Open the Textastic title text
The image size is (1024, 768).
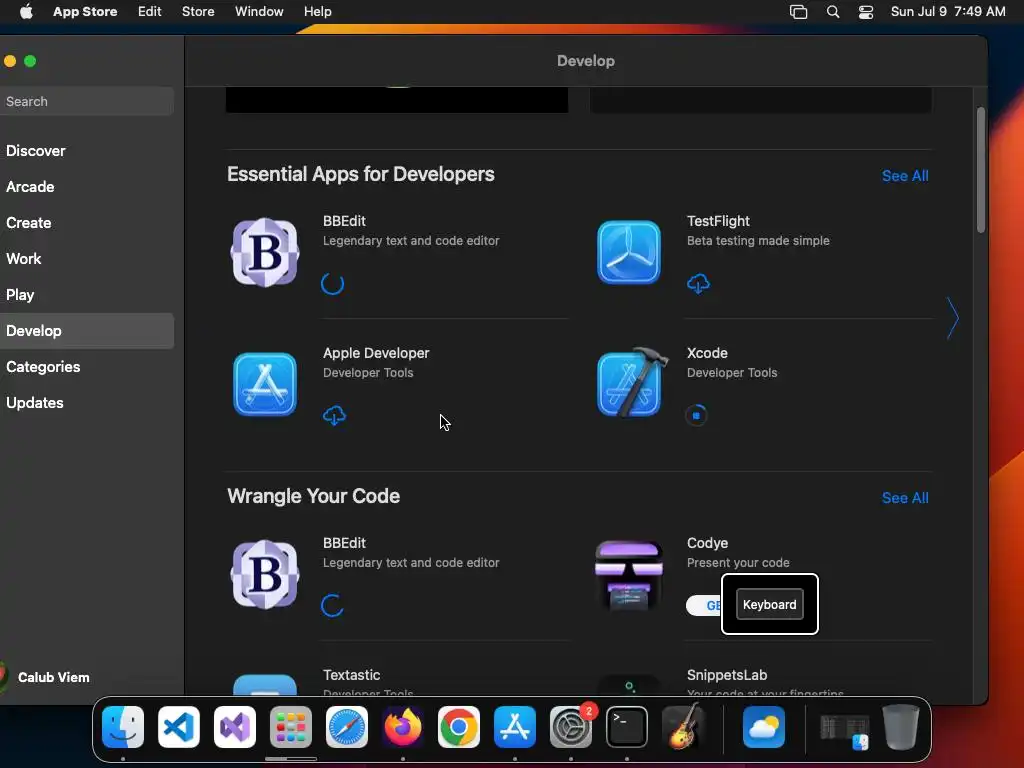(x=351, y=675)
